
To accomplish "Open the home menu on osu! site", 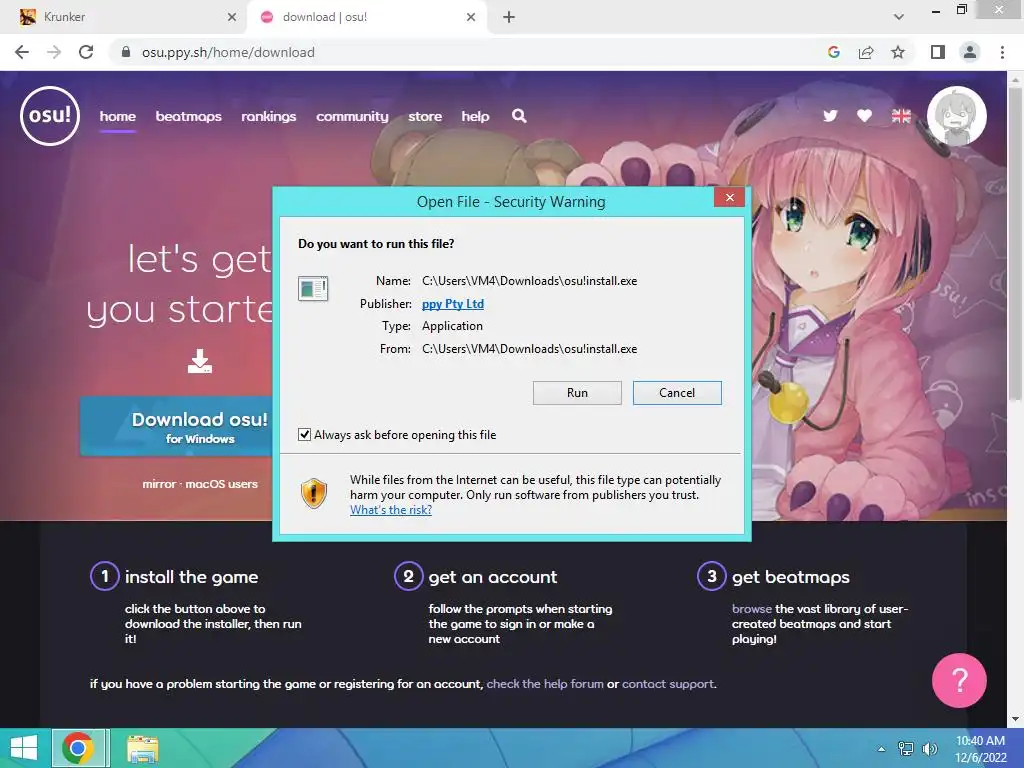I will [x=118, y=116].
